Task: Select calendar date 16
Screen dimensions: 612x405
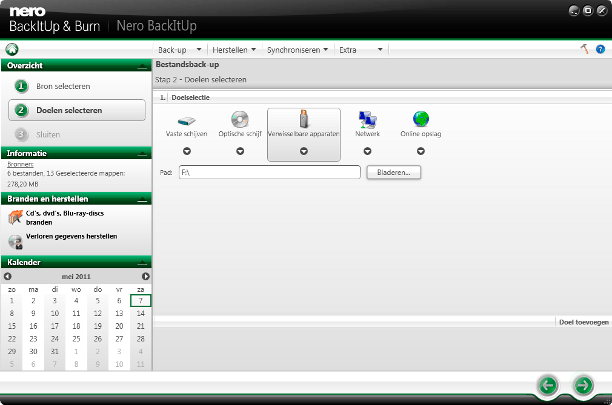Action: click(x=33, y=326)
